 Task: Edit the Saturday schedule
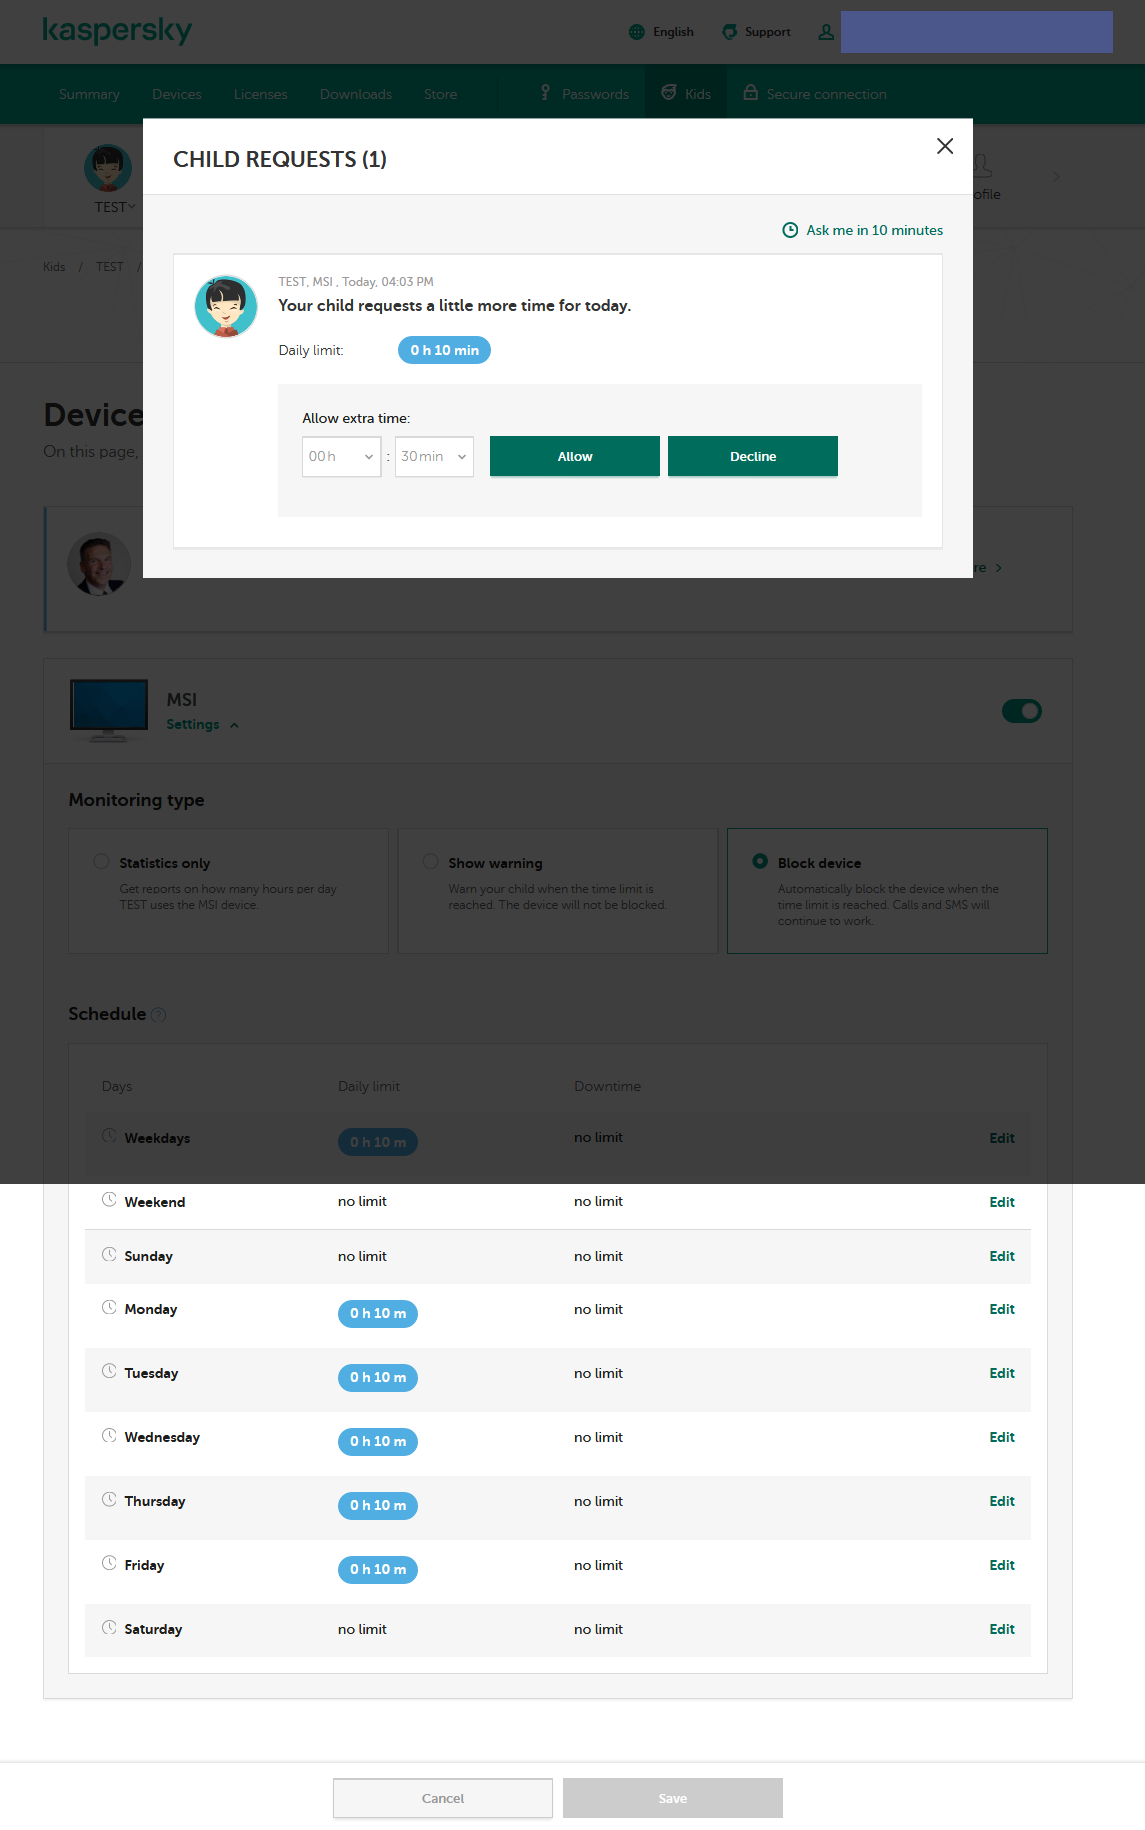[1002, 1629]
